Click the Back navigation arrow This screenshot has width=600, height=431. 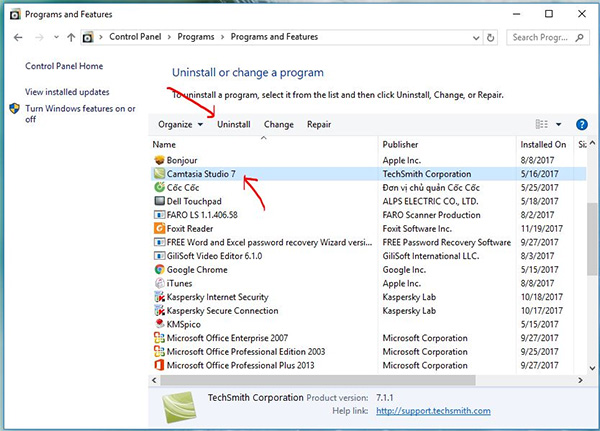click(19, 37)
